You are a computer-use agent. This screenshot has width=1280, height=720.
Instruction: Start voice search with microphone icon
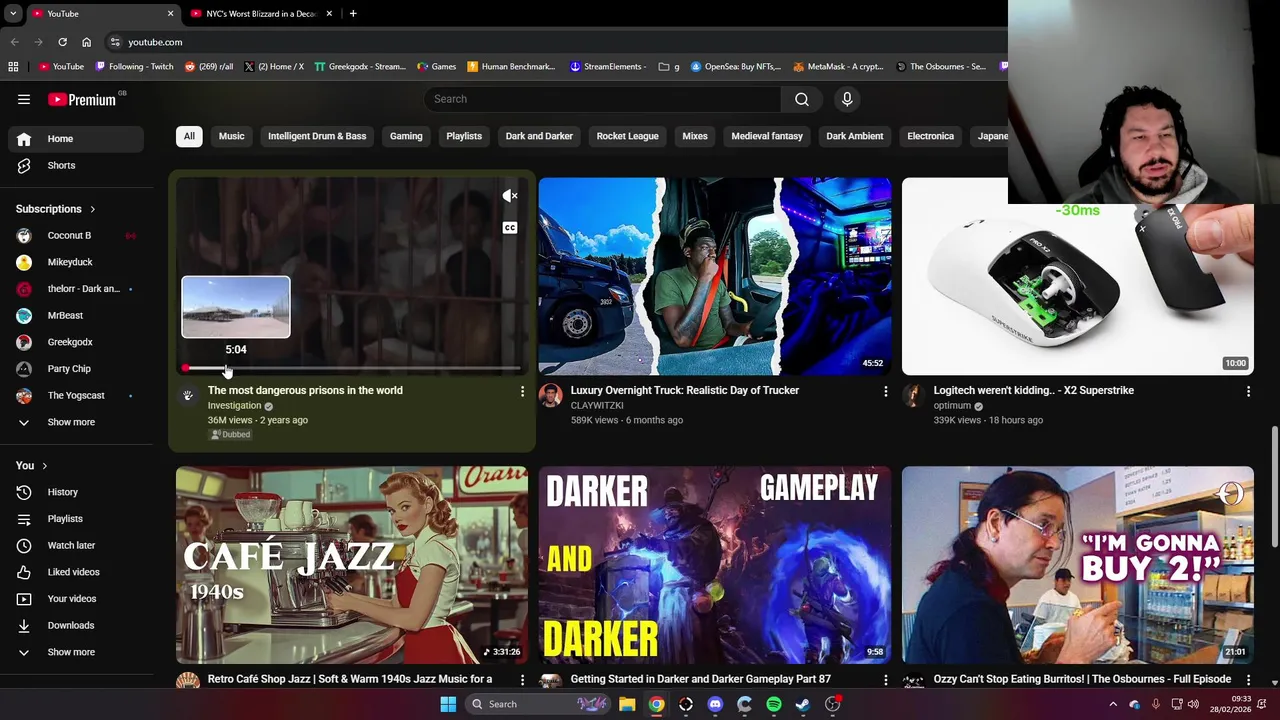(847, 99)
